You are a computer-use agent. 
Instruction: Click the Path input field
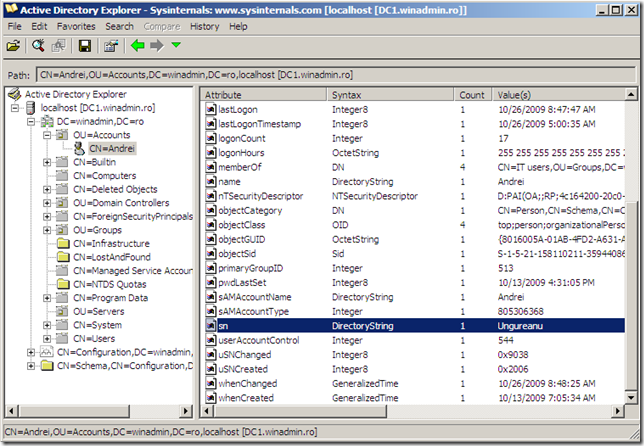pos(336,75)
